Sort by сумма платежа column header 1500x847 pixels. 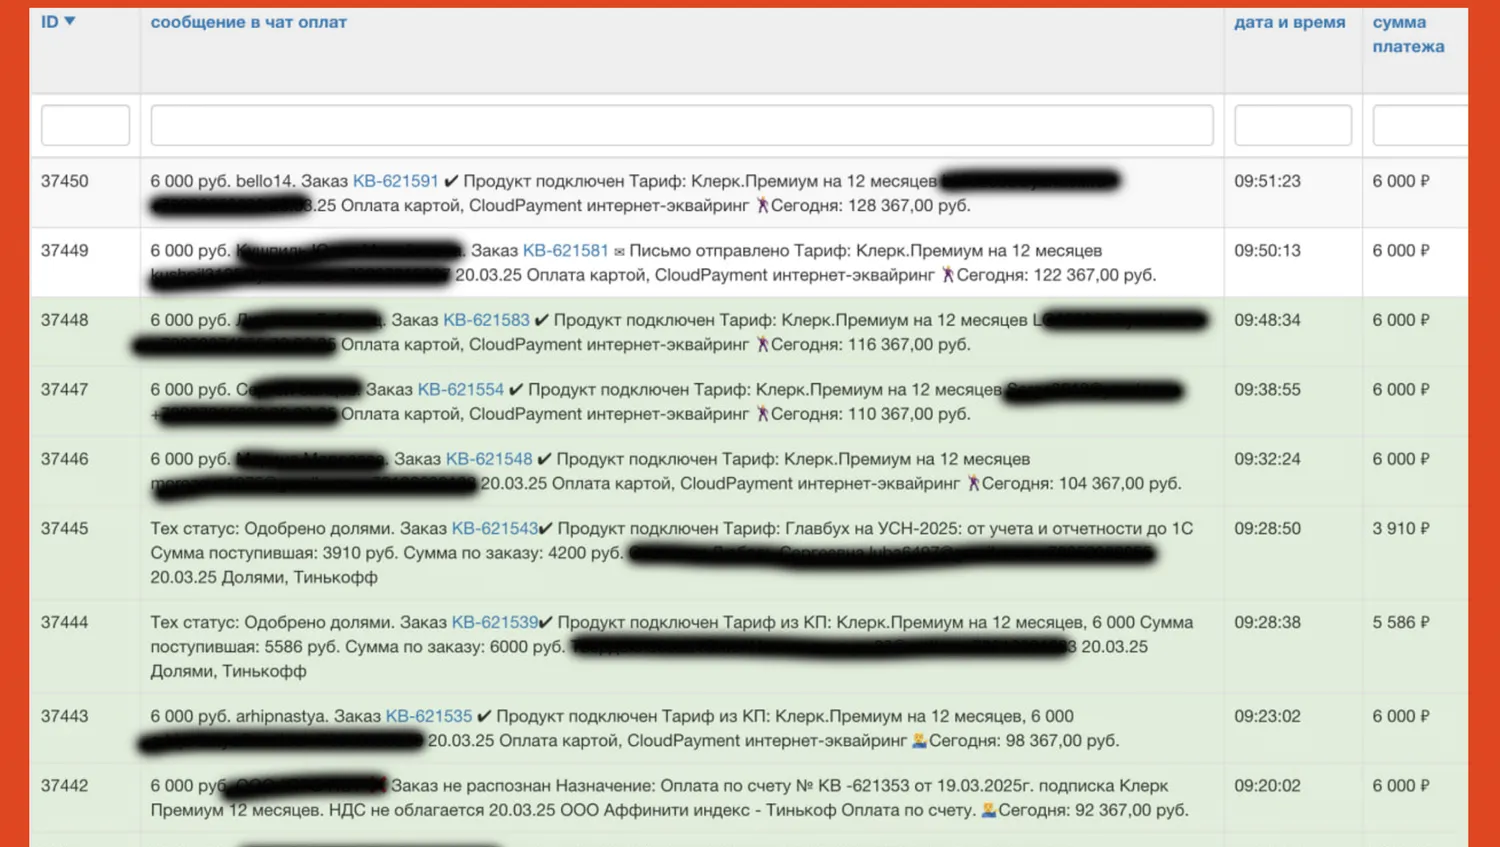(x=1408, y=34)
